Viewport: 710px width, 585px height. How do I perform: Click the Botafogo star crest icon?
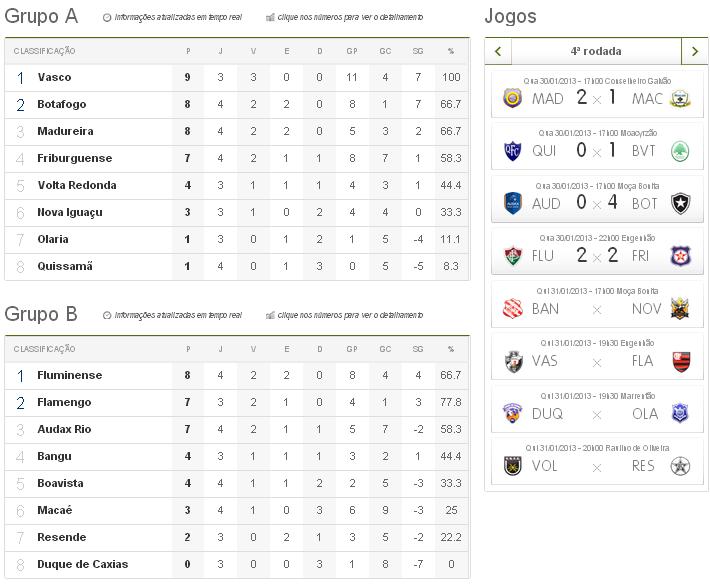point(681,203)
